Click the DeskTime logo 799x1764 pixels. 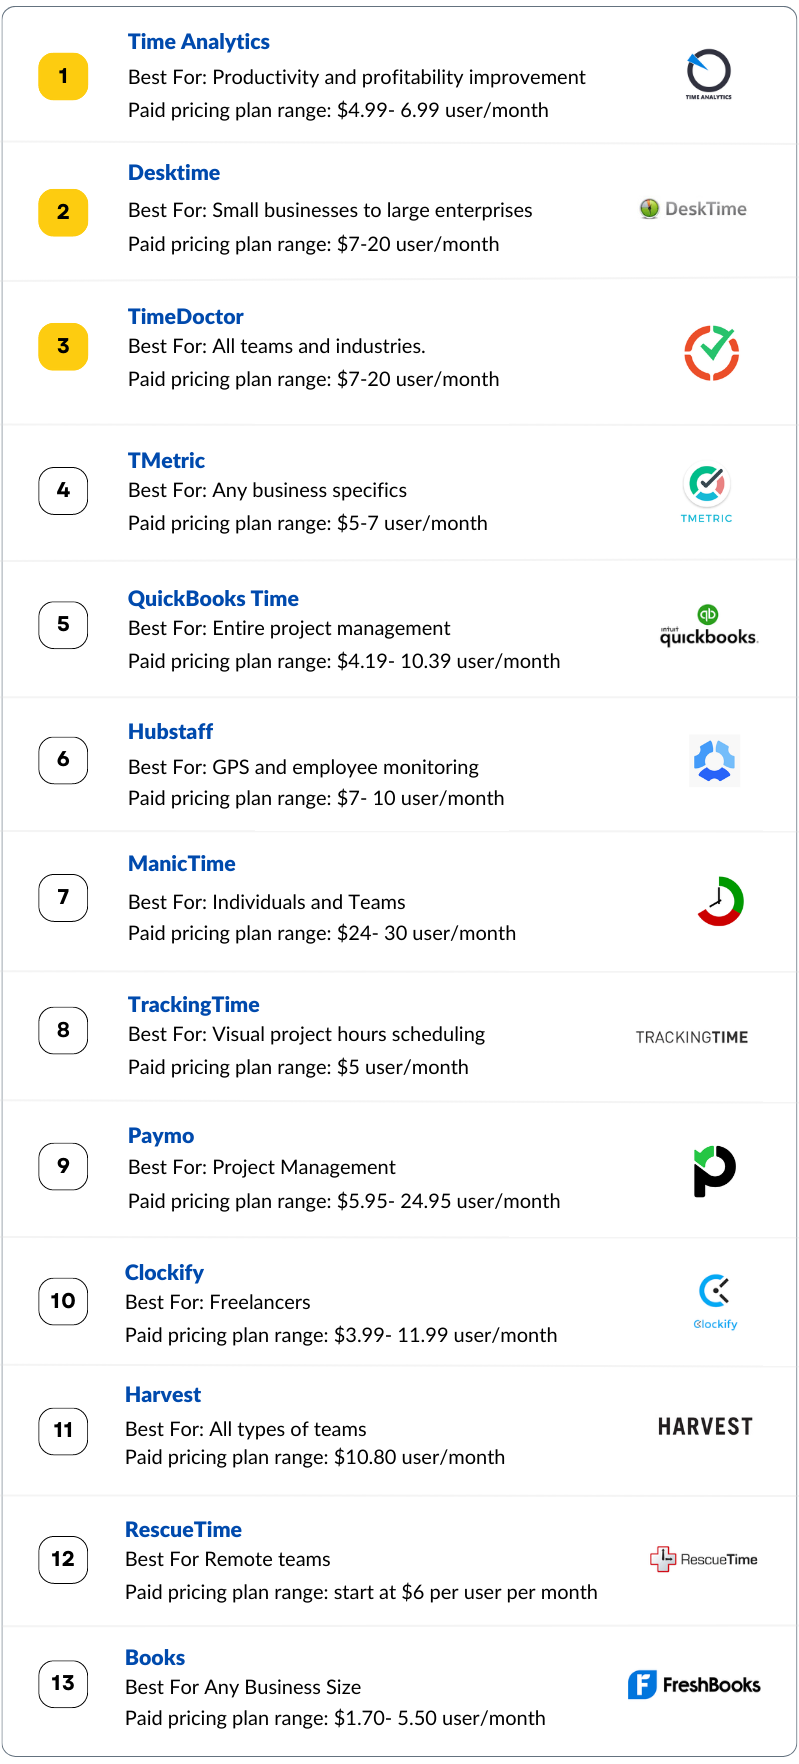[693, 209]
